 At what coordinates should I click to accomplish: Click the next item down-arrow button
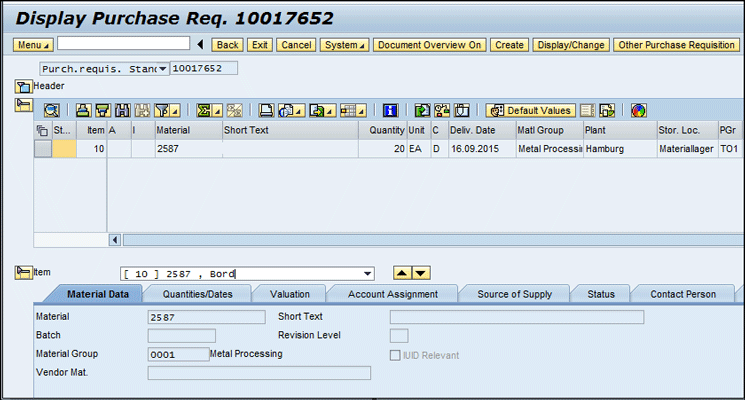click(x=421, y=273)
